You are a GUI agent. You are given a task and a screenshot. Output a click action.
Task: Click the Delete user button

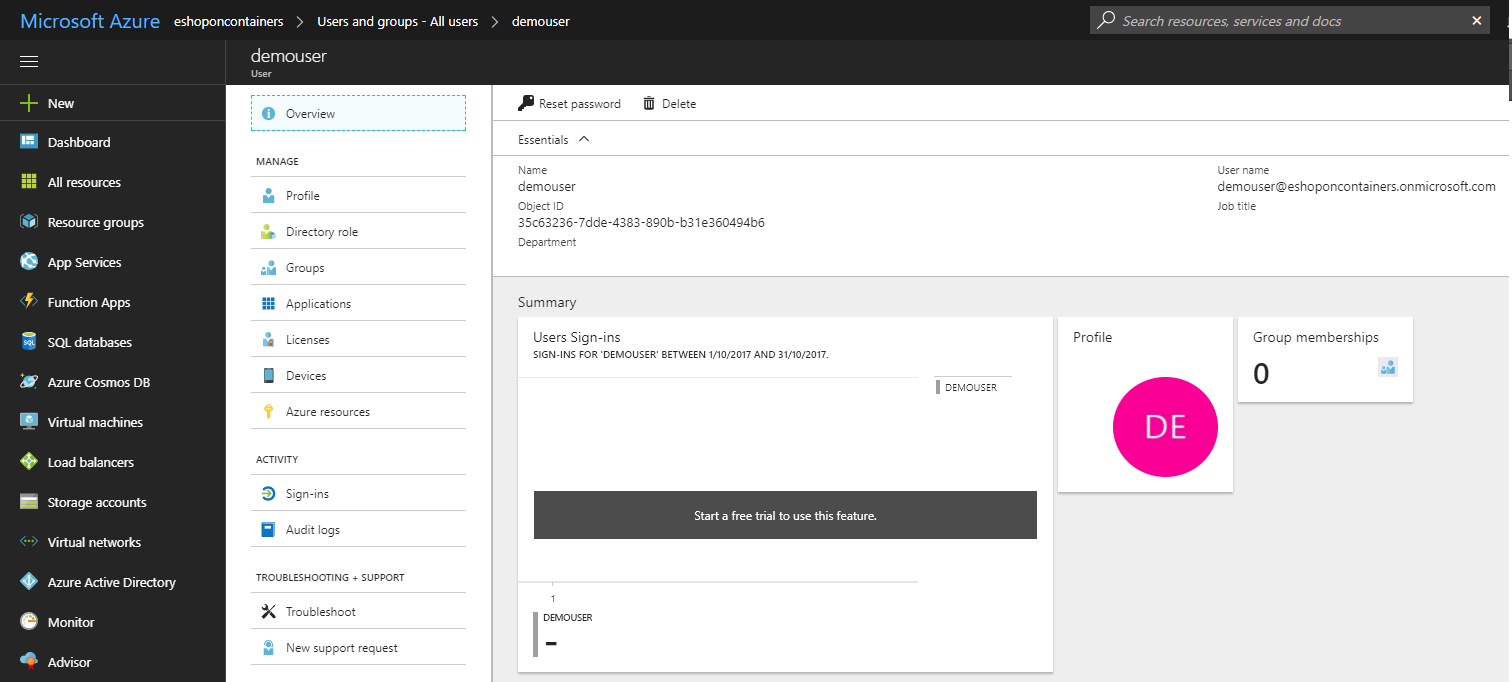(x=669, y=104)
